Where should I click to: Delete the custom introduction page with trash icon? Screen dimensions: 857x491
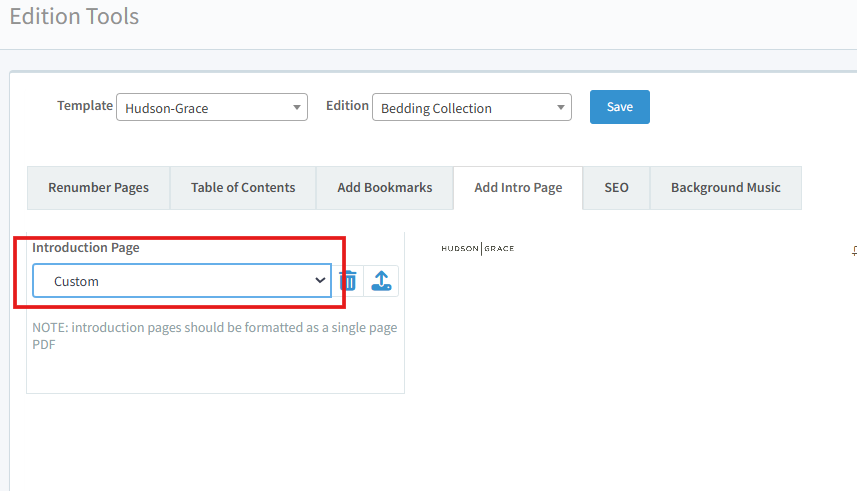(x=348, y=281)
